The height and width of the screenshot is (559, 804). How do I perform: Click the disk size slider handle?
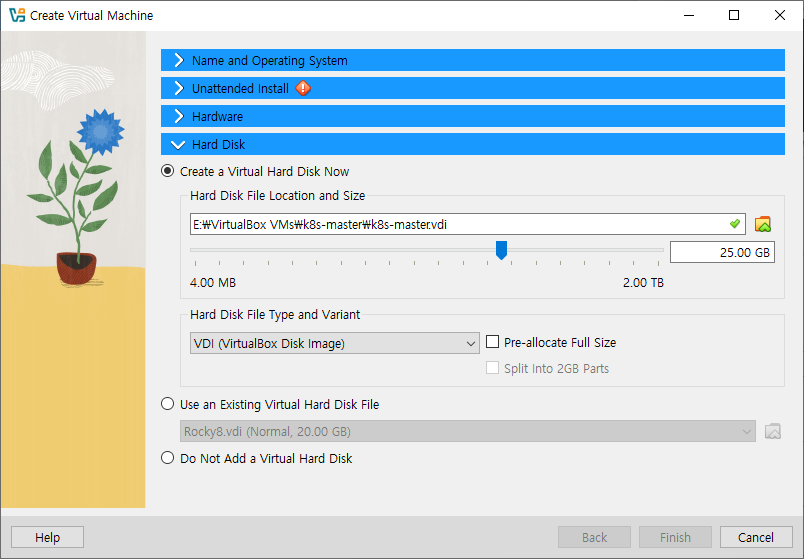[x=501, y=250]
